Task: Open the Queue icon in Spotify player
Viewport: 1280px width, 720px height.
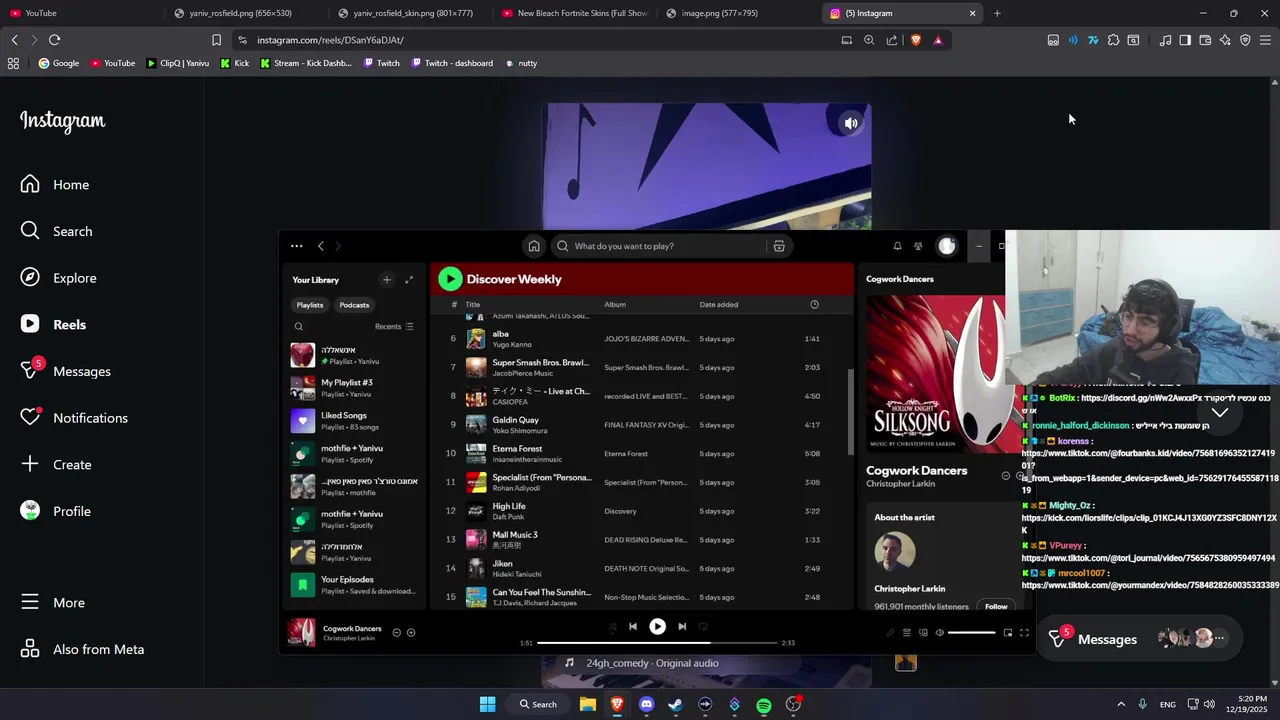Action: (x=907, y=633)
